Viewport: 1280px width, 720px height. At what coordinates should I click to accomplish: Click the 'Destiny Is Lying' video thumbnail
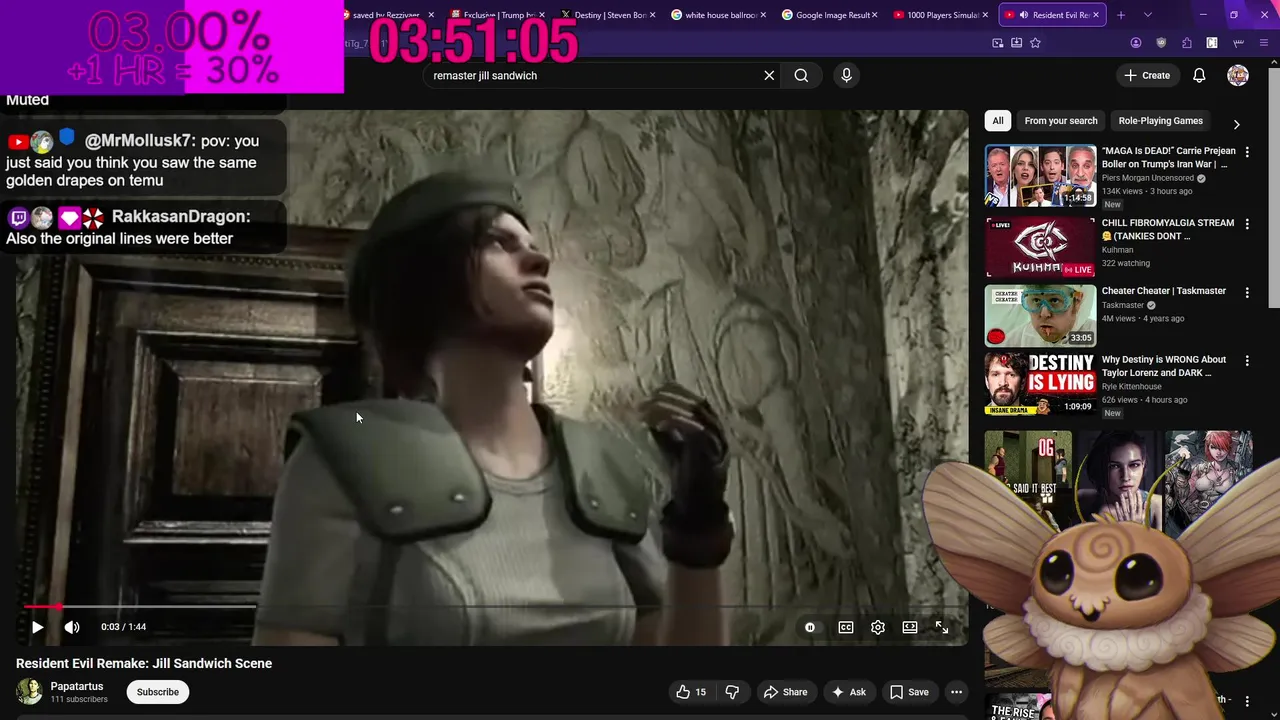point(1040,384)
